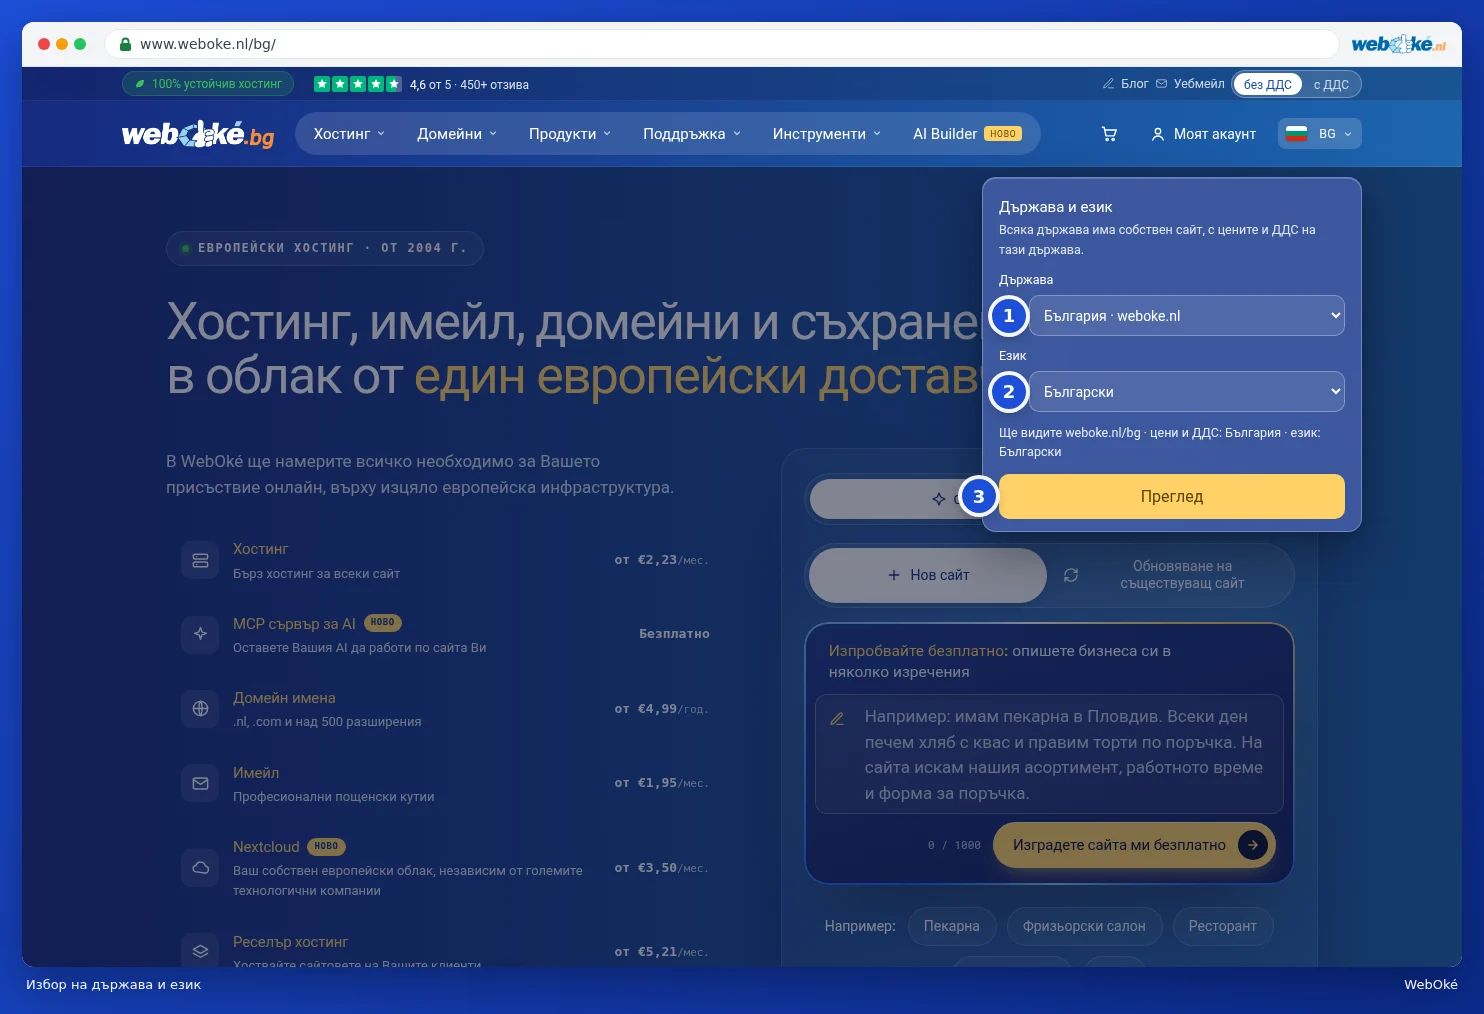Click the Реселър хостинг layers icon
This screenshot has width=1484, height=1014.
[x=200, y=951]
